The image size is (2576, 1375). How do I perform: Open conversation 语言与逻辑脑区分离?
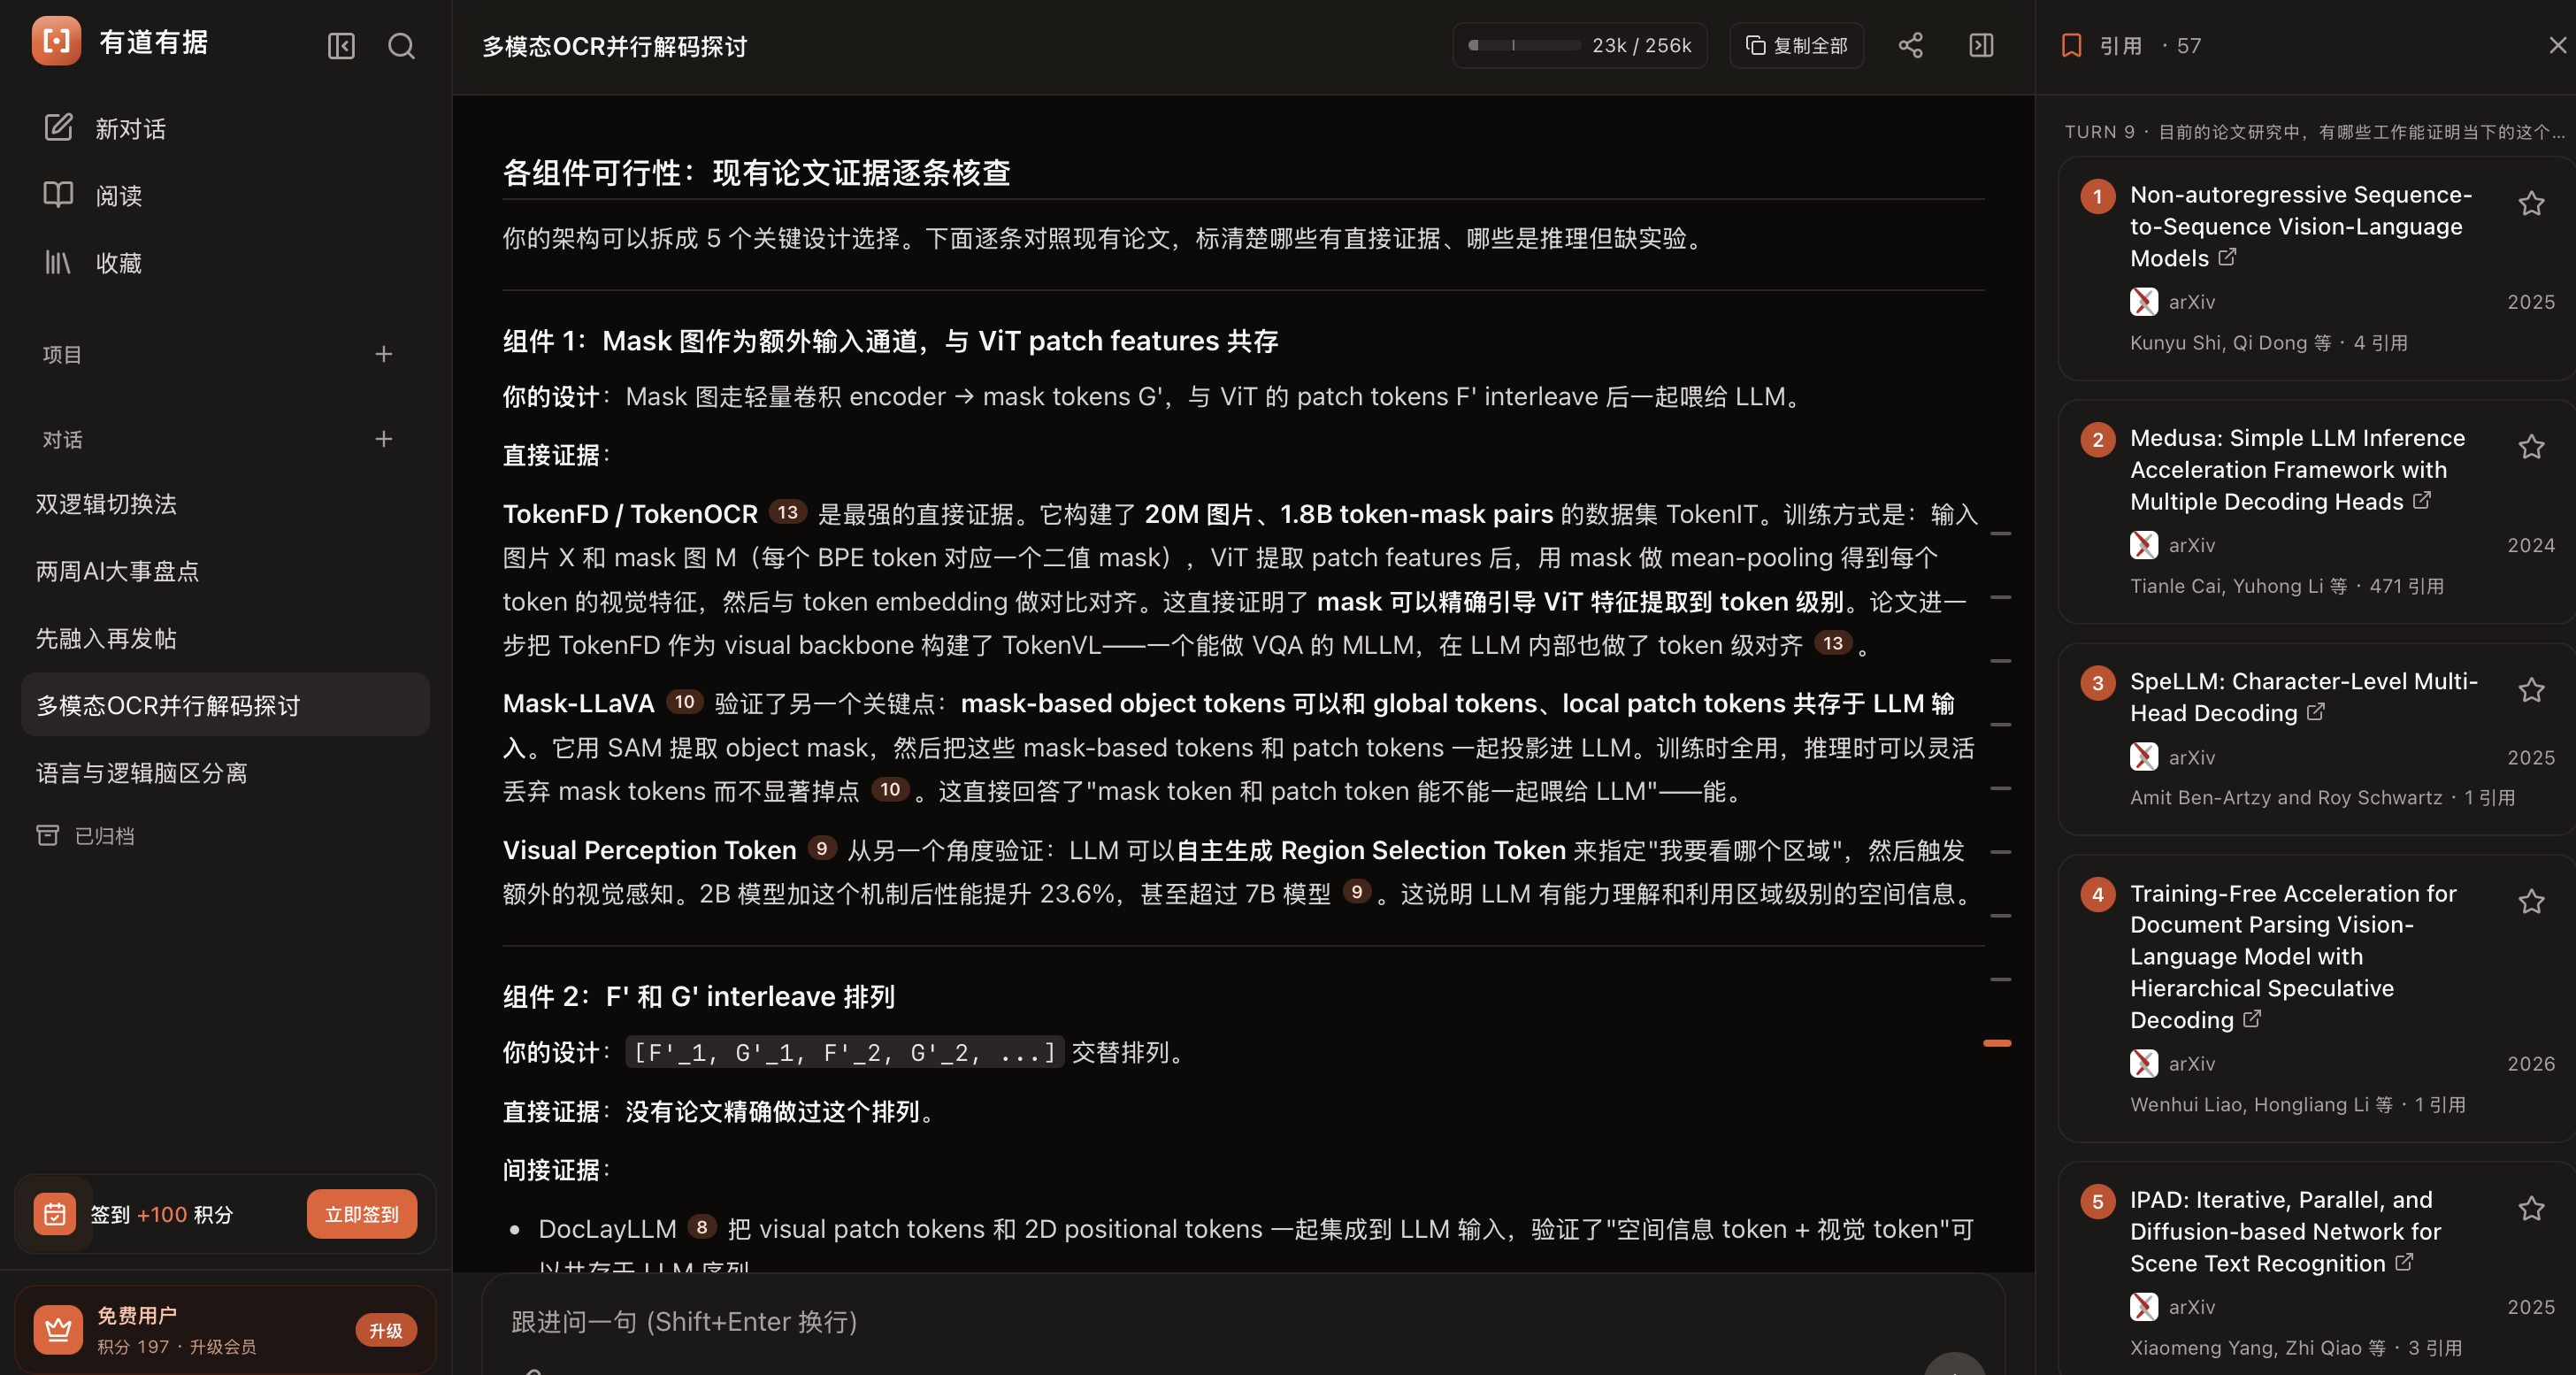[x=141, y=772]
